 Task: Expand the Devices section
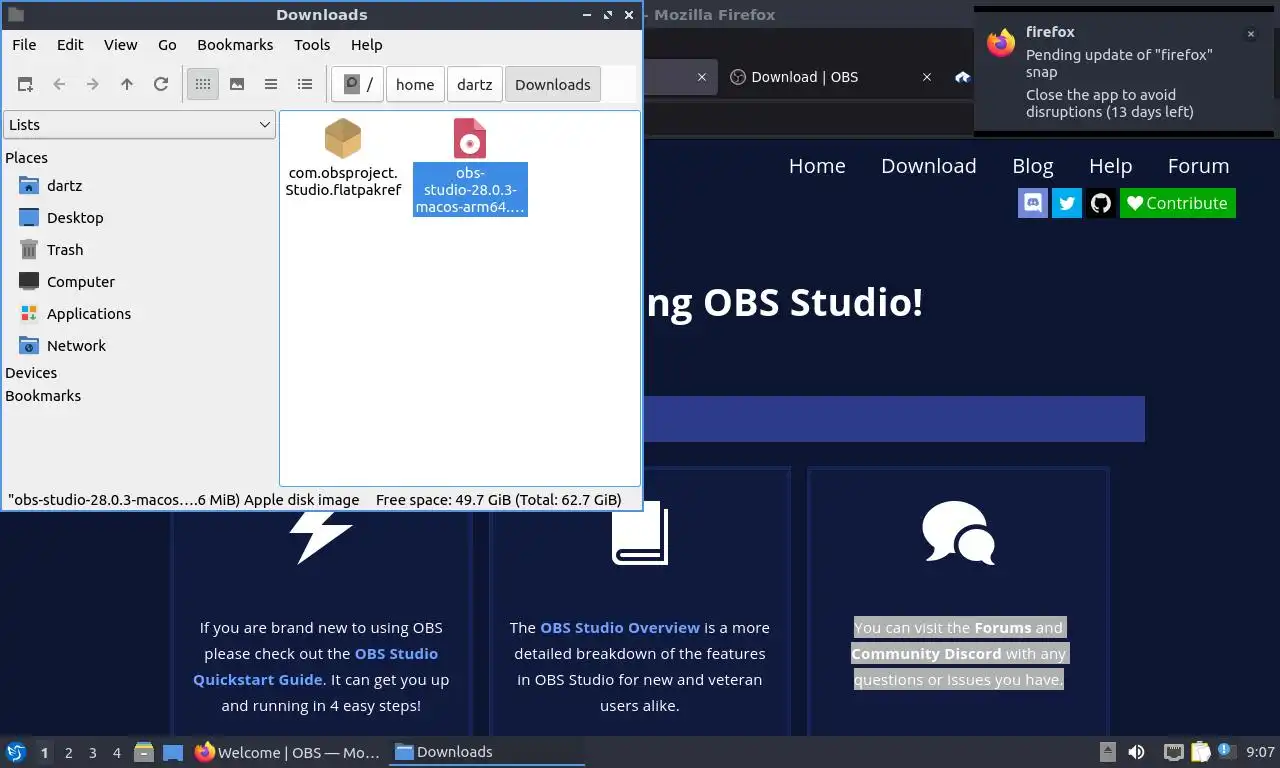tap(31, 373)
